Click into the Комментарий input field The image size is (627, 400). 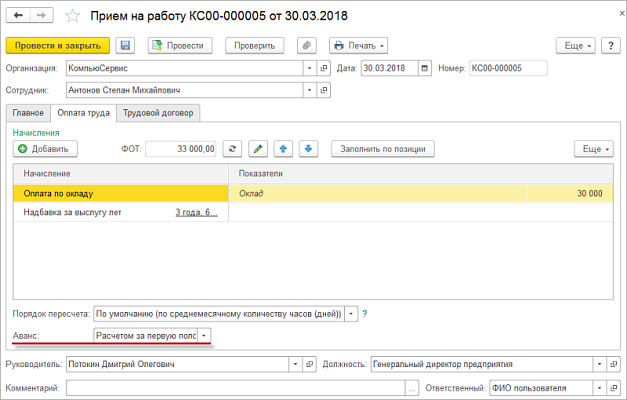tap(235, 387)
